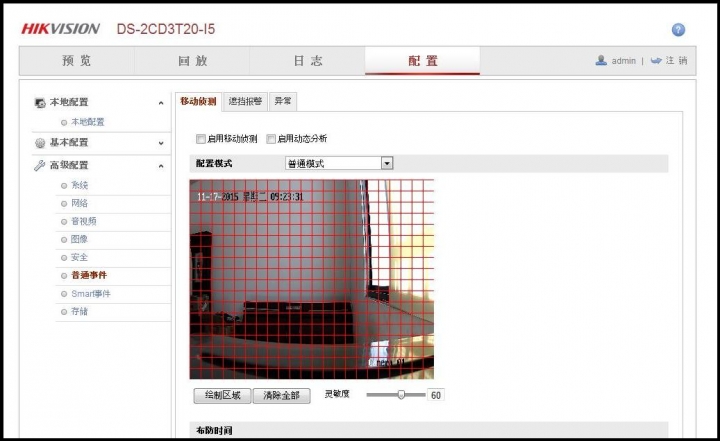Open the 遮挡报警 sub-tab
This screenshot has width=720, height=441.
tap(245, 102)
